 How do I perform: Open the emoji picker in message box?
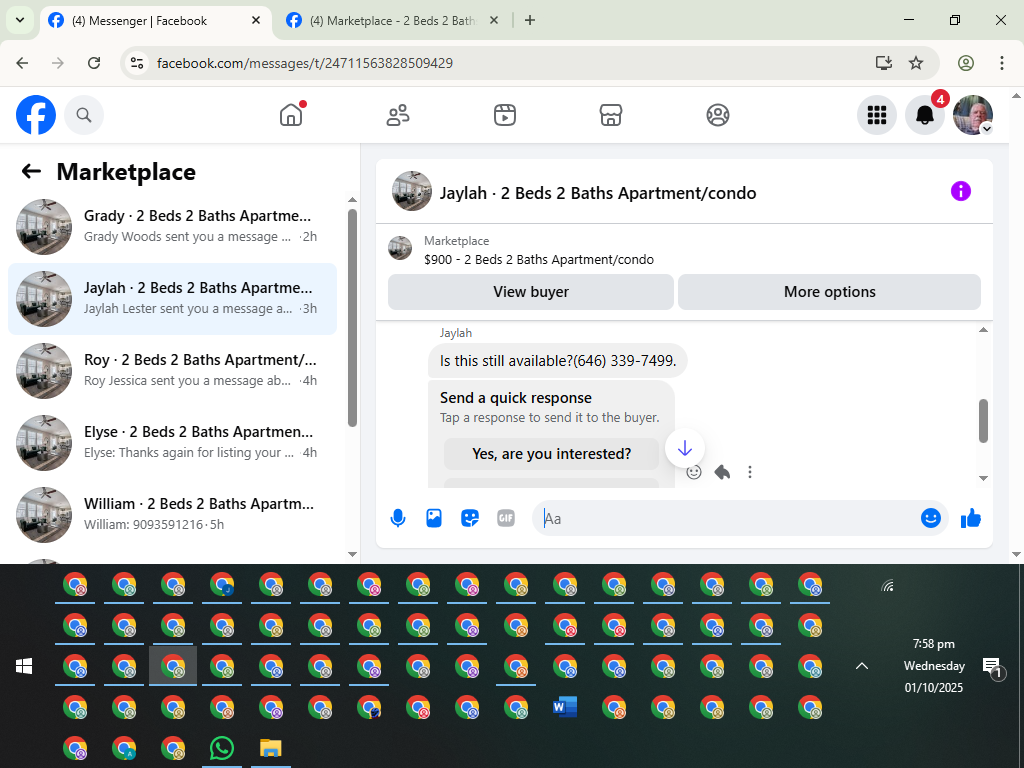coord(931,518)
